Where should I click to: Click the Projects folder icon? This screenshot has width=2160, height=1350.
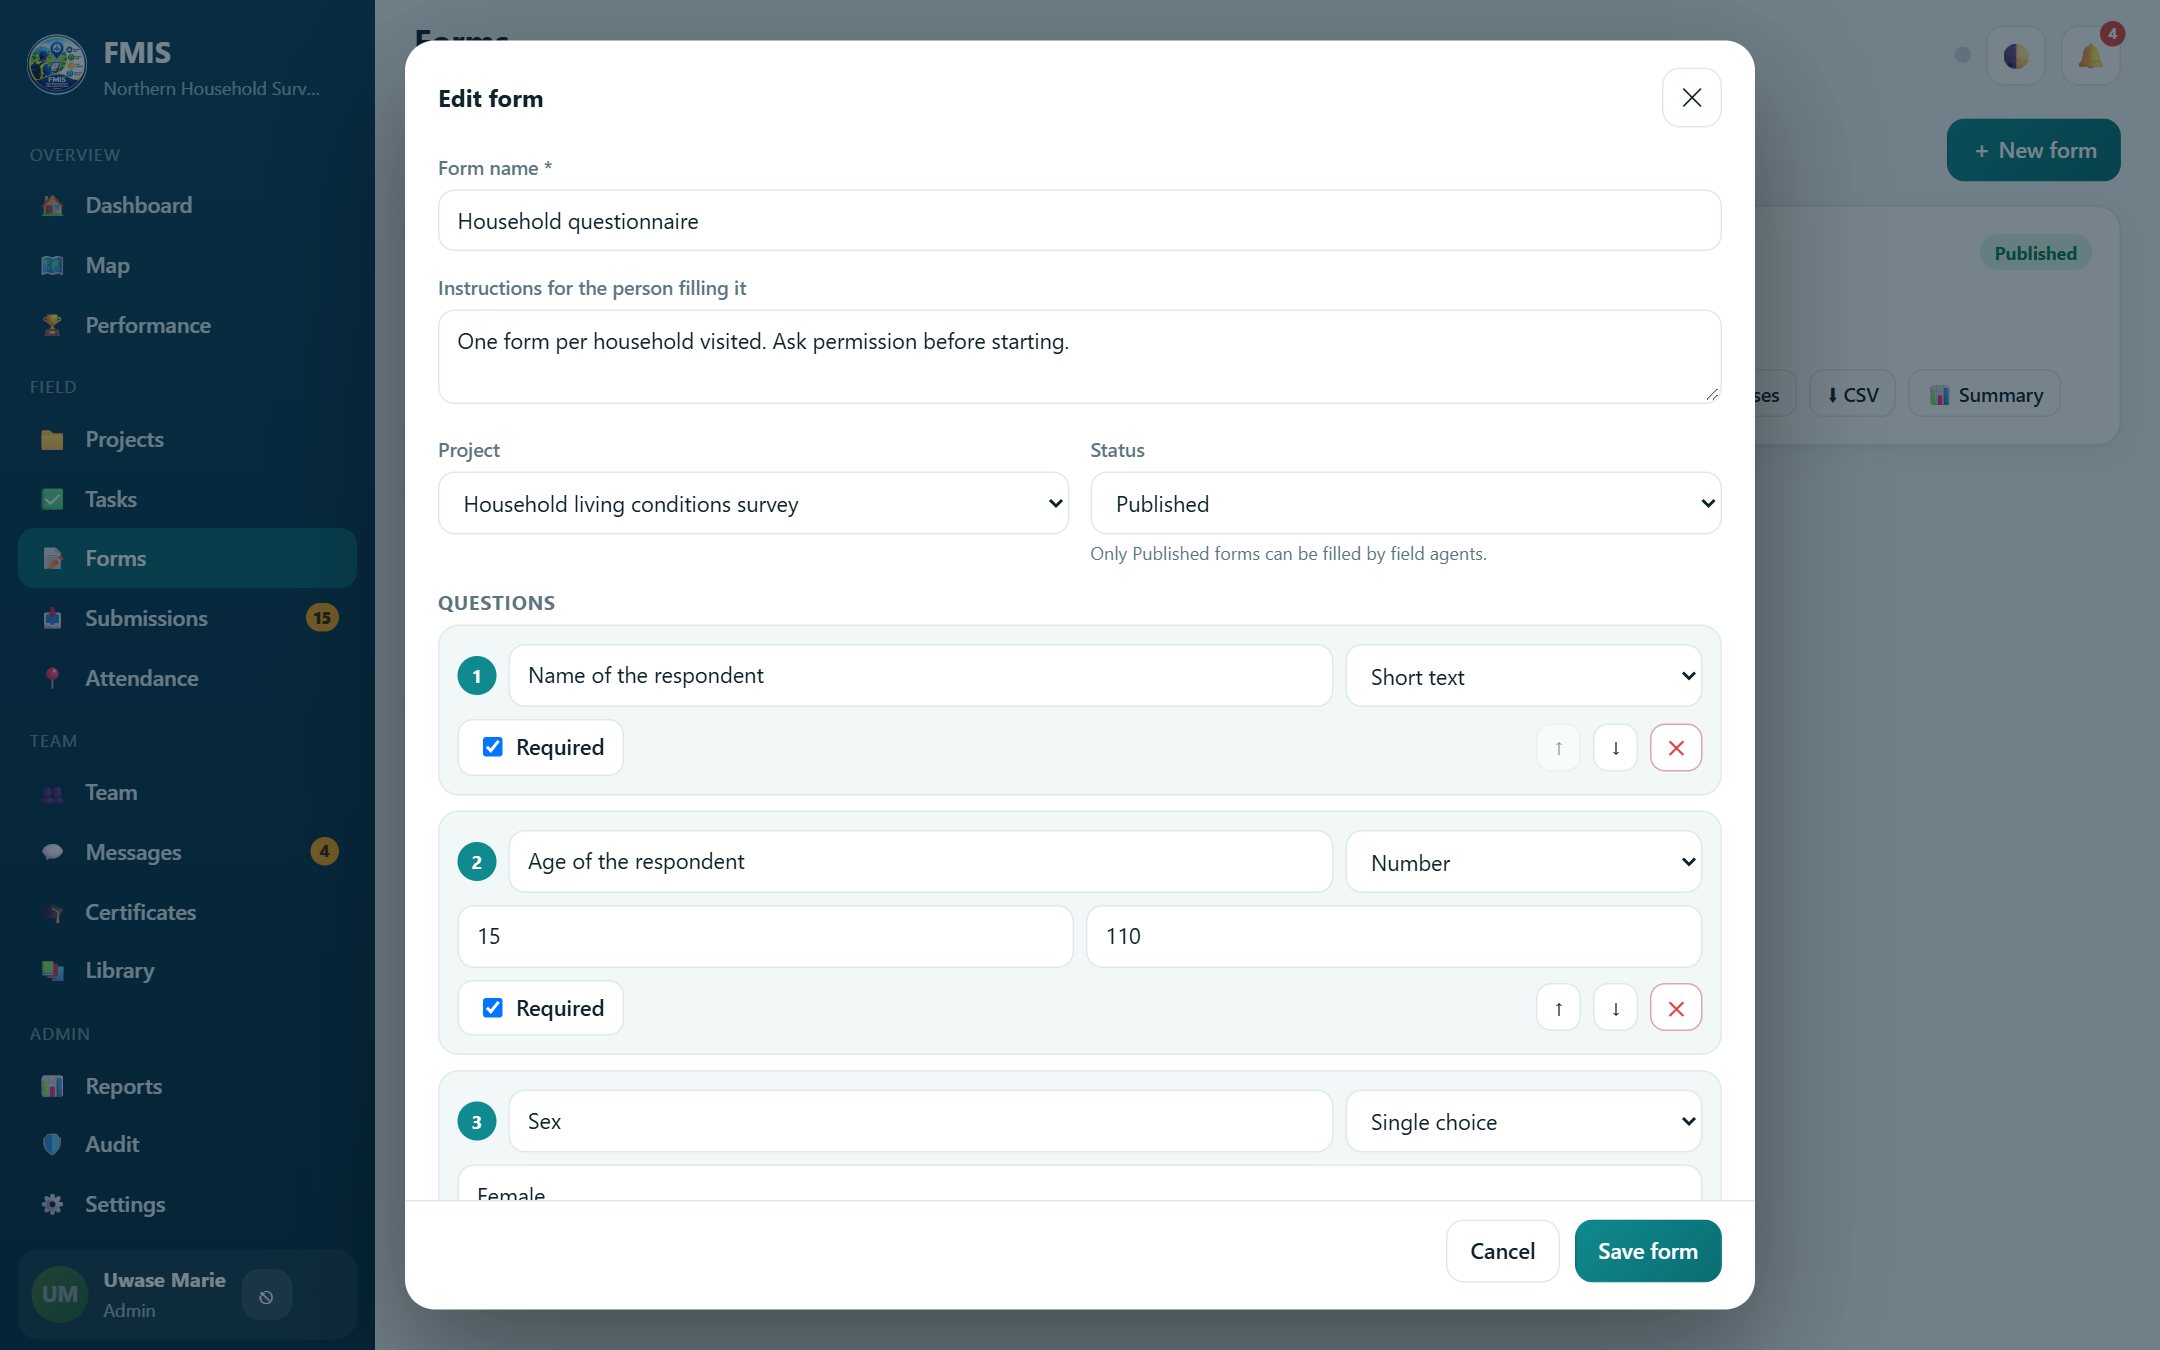click(x=53, y=440)
